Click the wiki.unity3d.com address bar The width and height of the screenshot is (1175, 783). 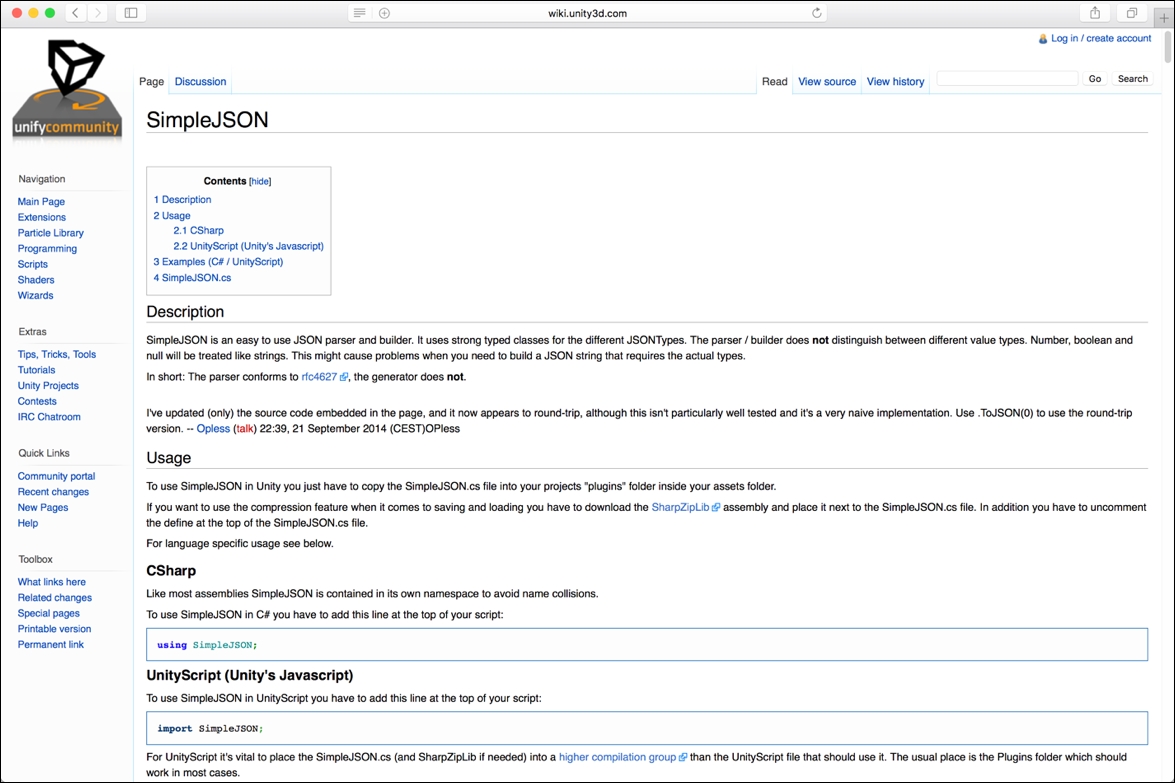coord(588,13)
